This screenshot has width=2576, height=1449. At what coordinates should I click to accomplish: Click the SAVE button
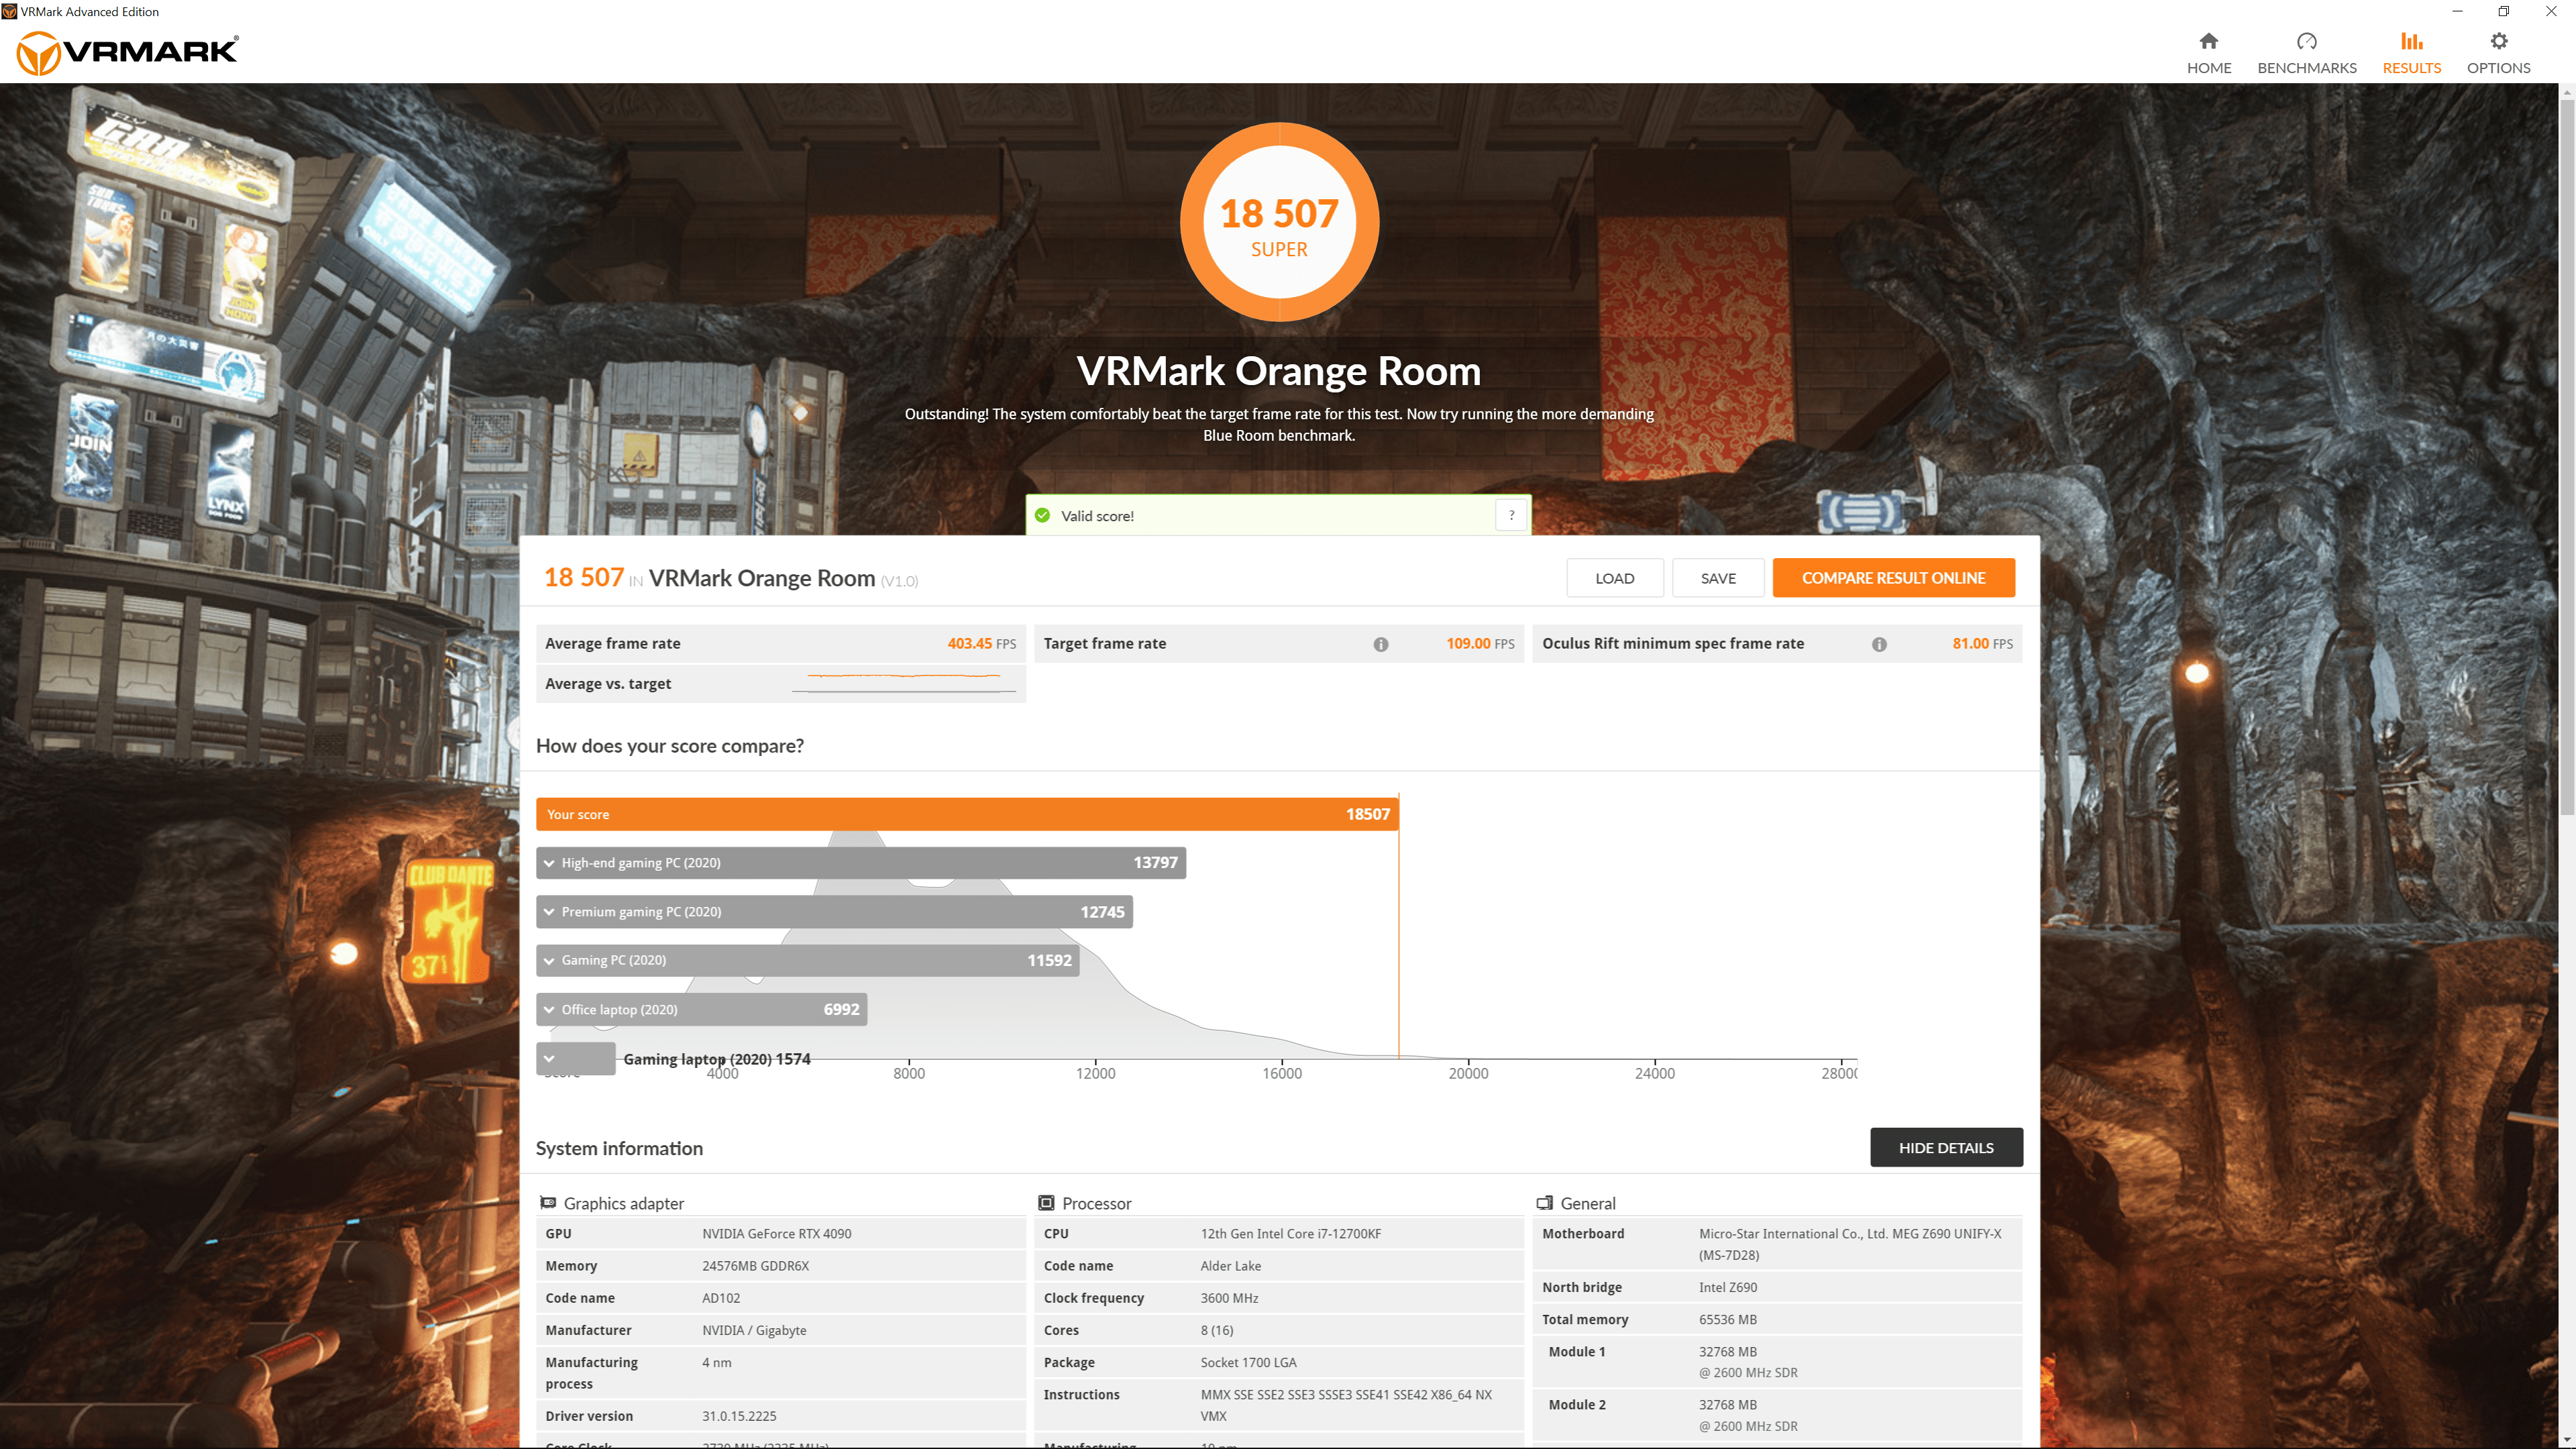[1718, 578]
